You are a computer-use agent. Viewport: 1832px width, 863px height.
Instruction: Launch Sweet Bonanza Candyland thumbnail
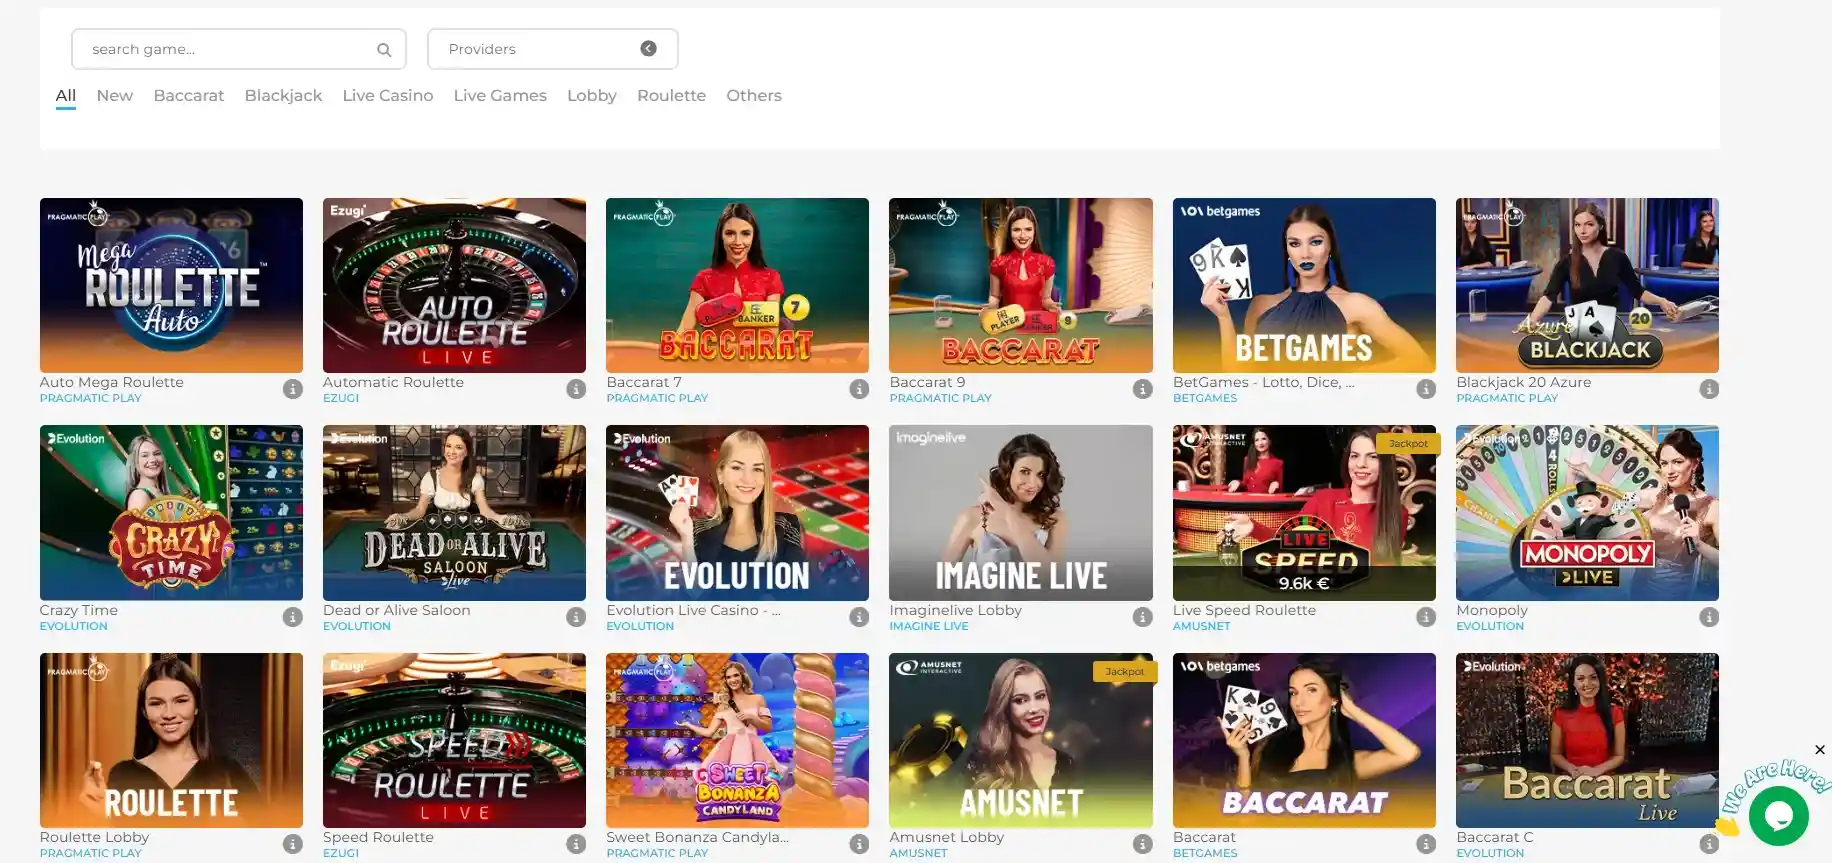[x=737, y=740]
